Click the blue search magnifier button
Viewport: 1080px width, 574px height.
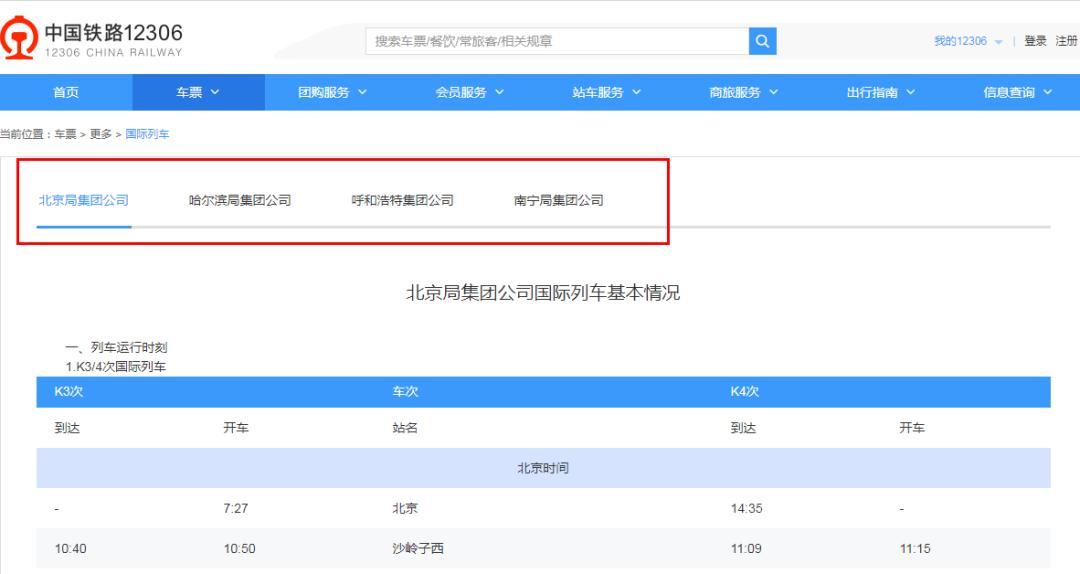(x=762, y=41)
